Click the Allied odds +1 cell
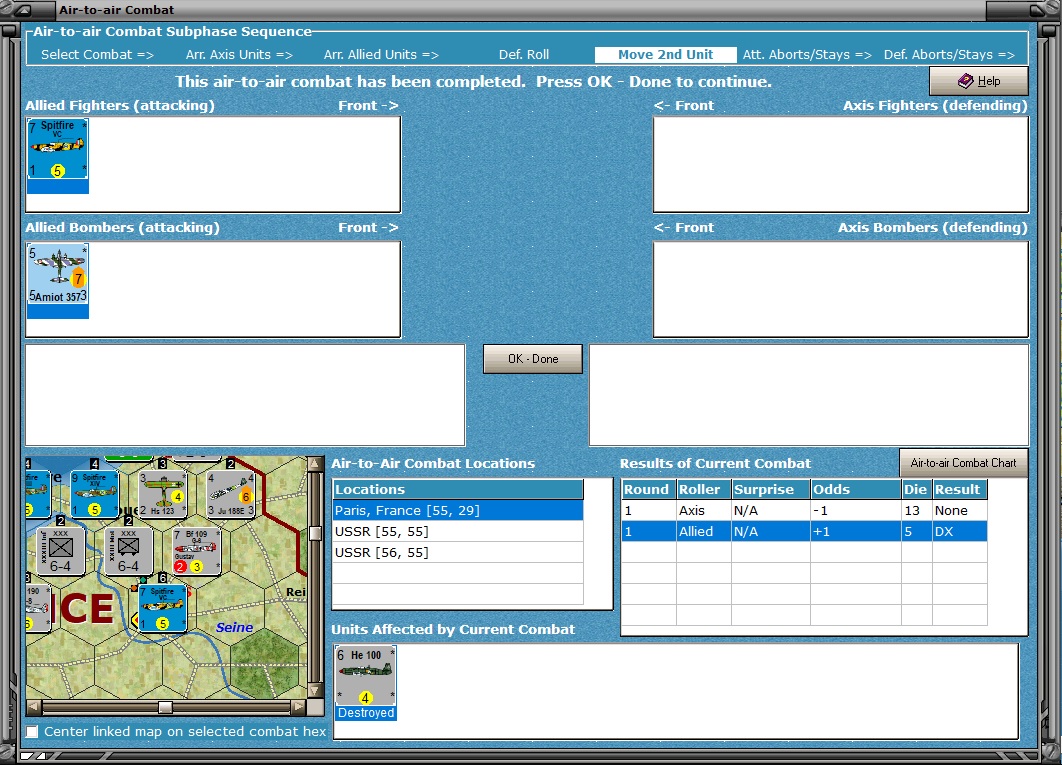Viewport: 1062px width, 765px height. pos(855,531)
